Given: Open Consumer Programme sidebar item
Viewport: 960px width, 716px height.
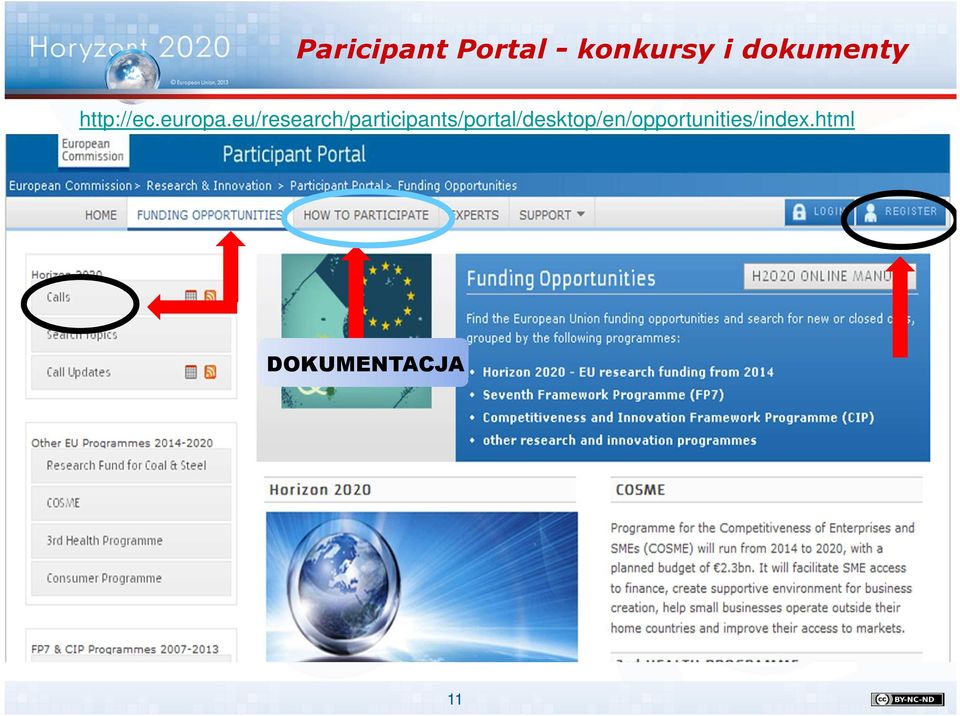Looking at the screenshot, I should click(x=131, y=578).
